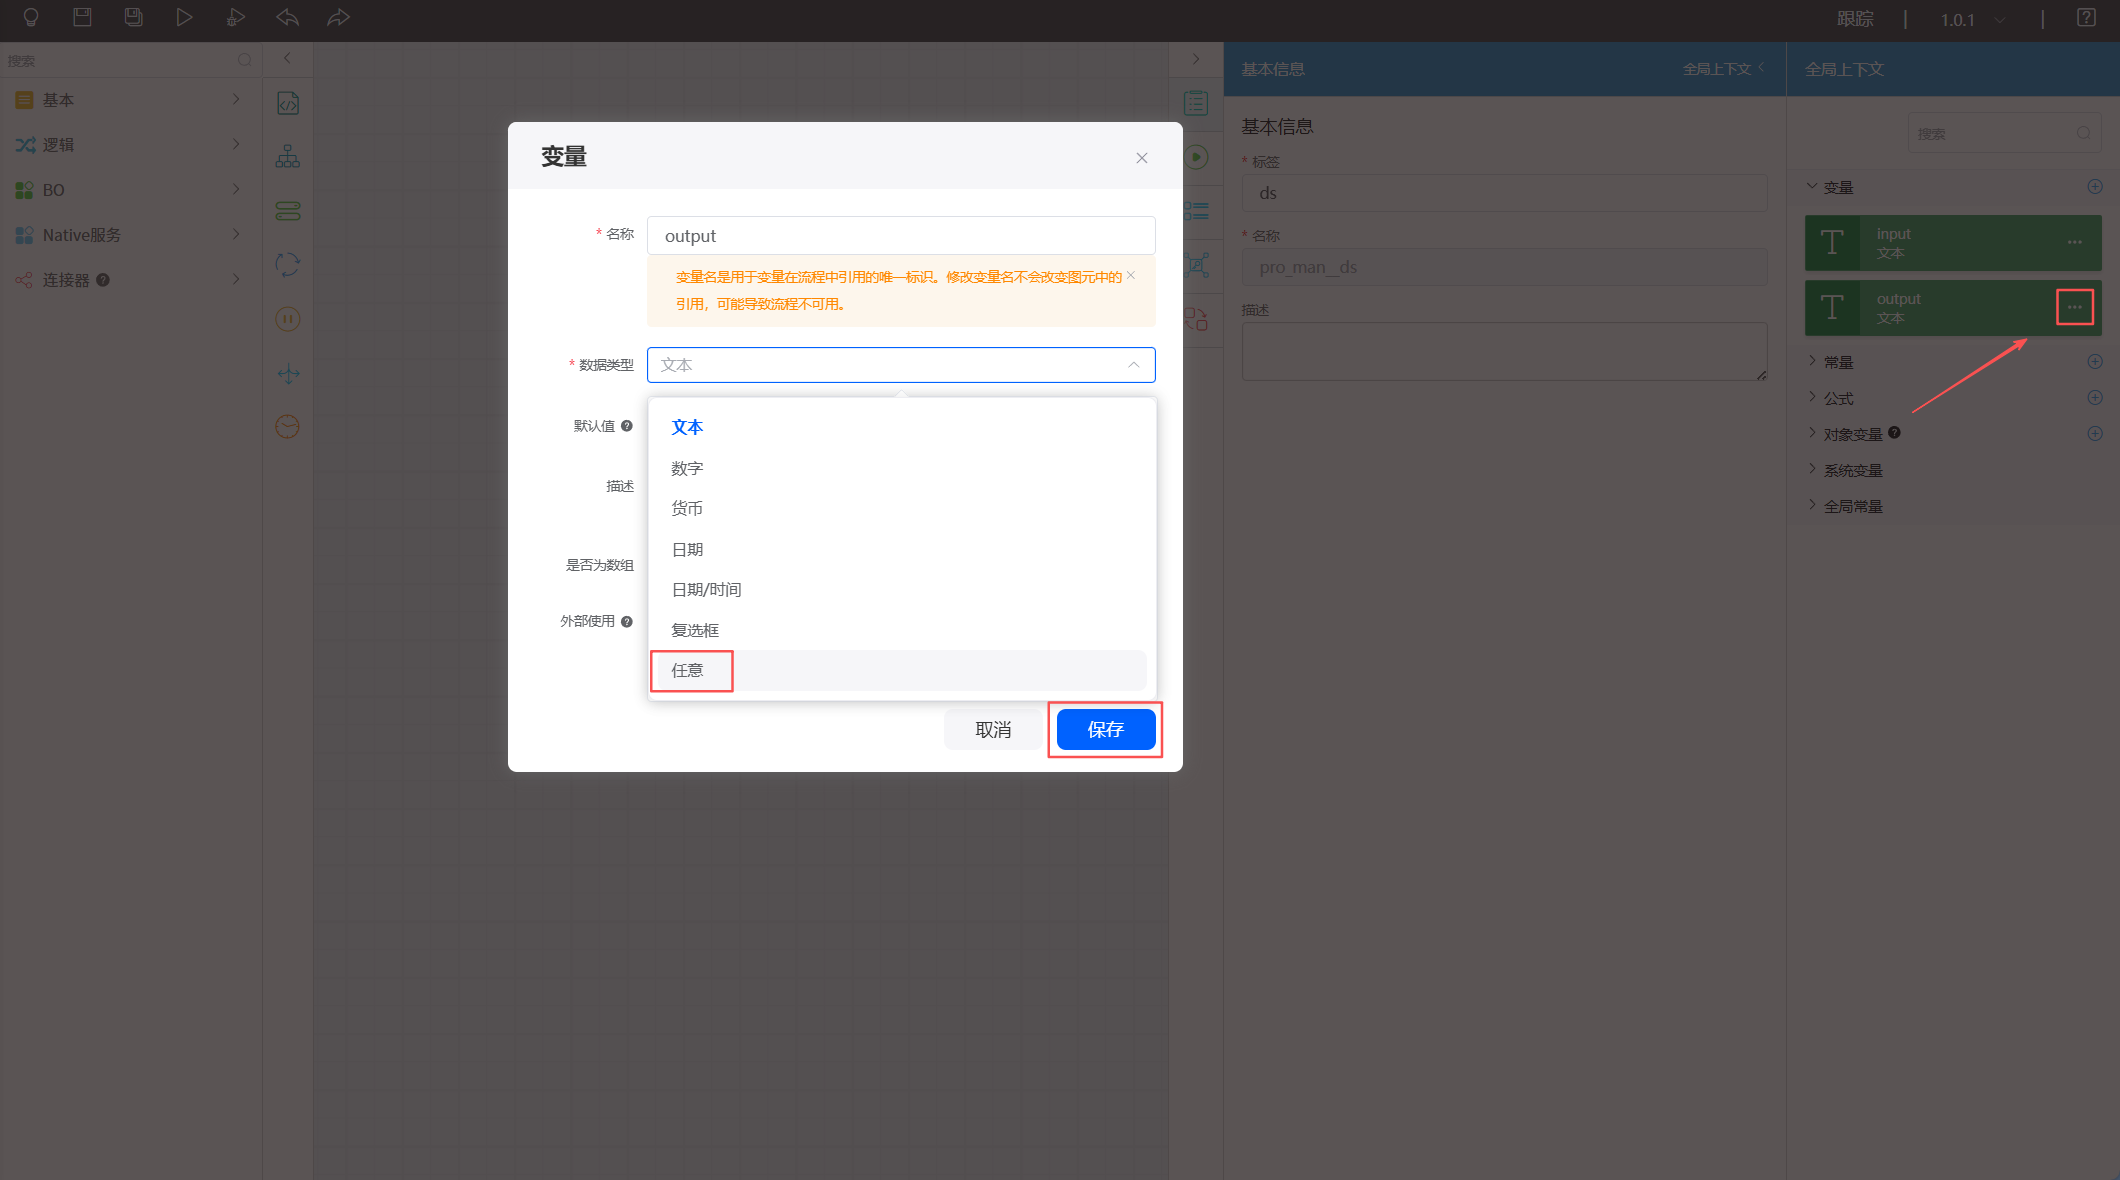The width and height of the screenshot is (2120, 1180).
Task: Click the 名称 input containing output
Action: [x=900, y=236]
